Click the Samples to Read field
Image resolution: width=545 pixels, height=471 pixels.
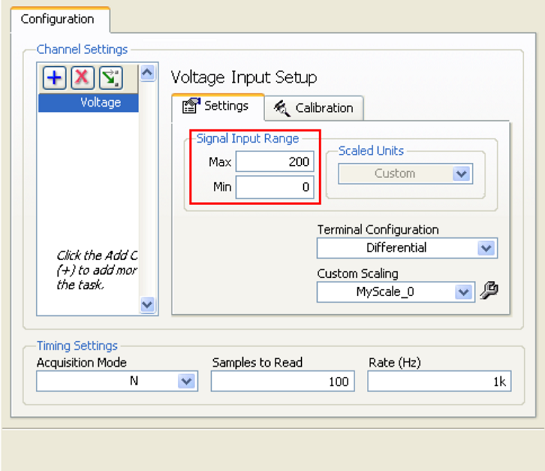[283, 381]
